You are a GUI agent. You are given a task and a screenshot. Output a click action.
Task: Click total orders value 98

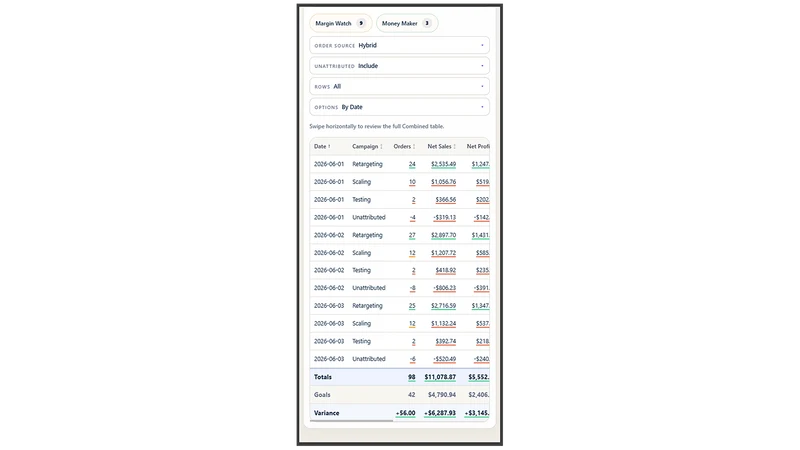(412, 377)
